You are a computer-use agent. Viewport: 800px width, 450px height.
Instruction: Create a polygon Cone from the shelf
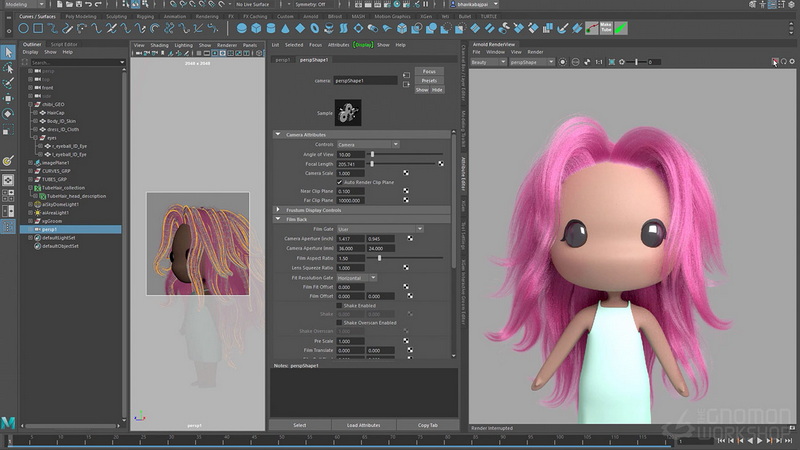click(x=285, y=29)
